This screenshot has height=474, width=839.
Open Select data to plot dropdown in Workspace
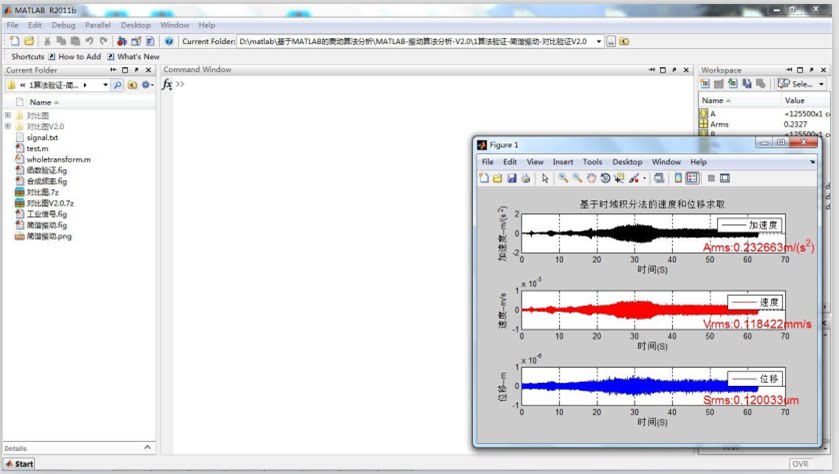tap(821, 84)
